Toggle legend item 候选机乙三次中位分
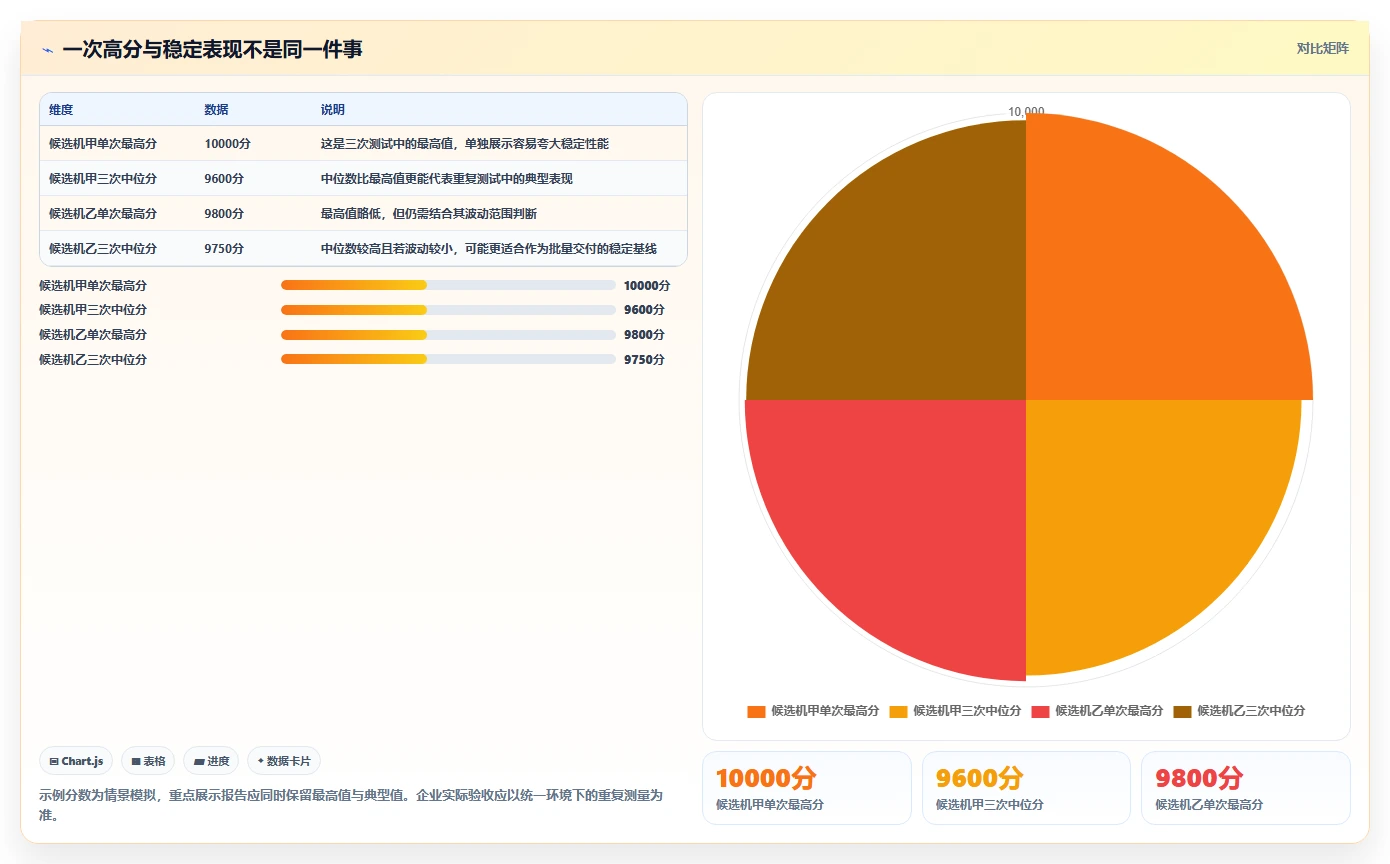This screenshot has width=1390, height=864. pos(1239,711)
